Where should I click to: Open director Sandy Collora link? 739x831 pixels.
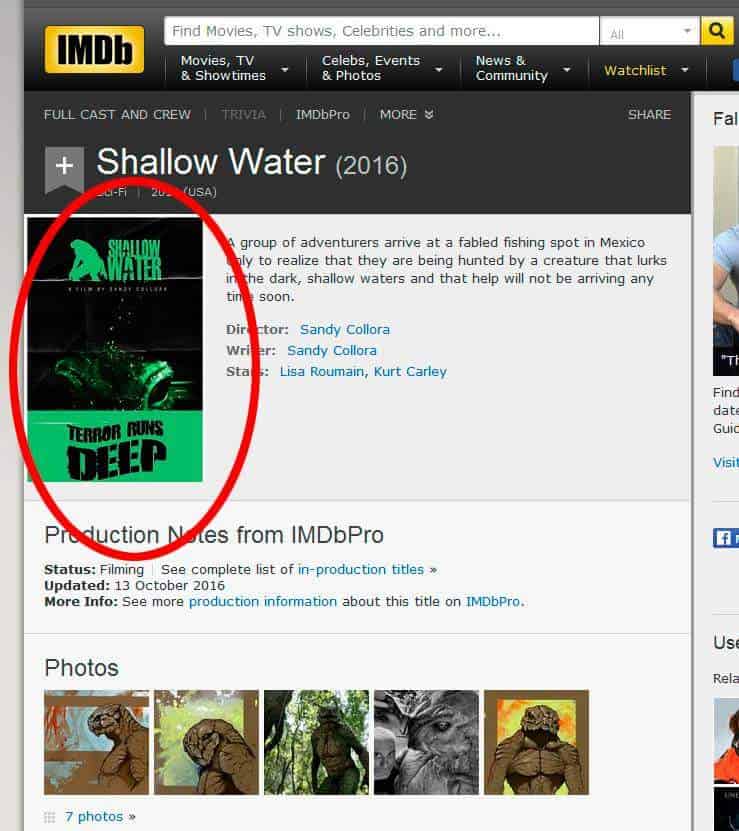(345, 330)
